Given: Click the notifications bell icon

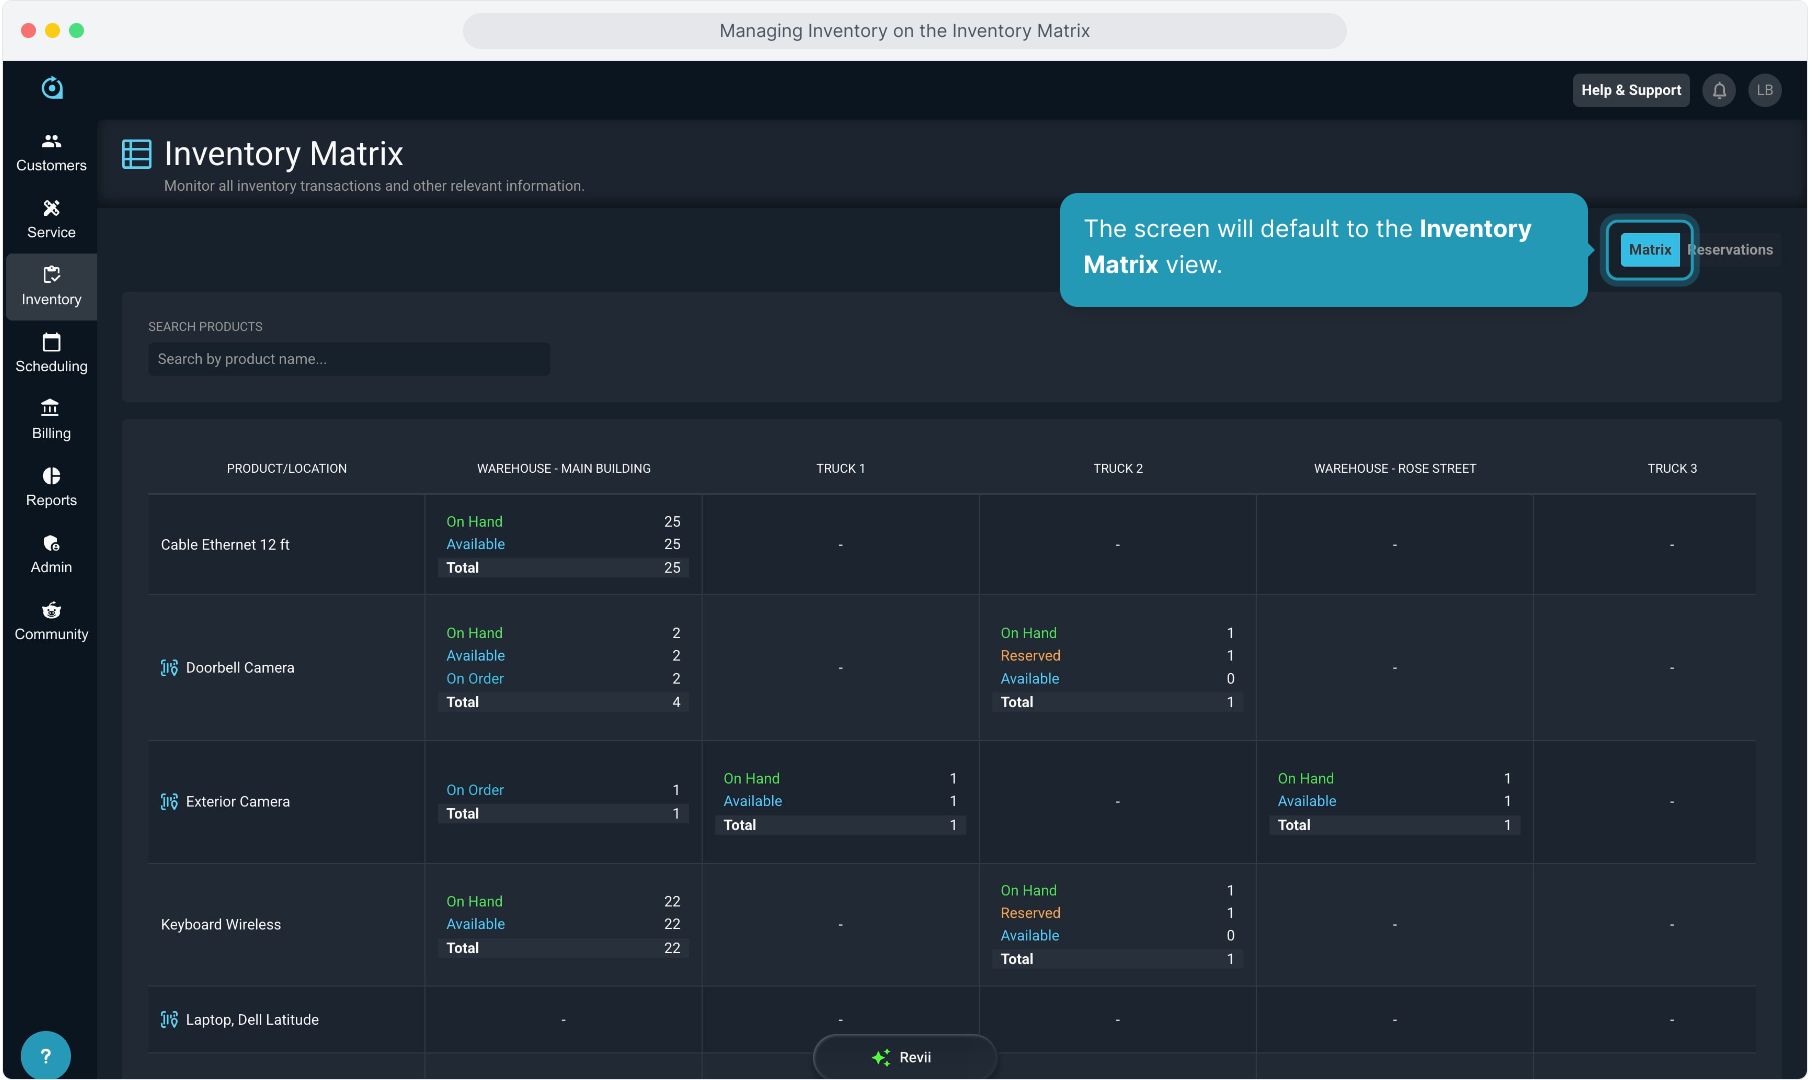Looking at the screenshot, I should [1719, 90].
